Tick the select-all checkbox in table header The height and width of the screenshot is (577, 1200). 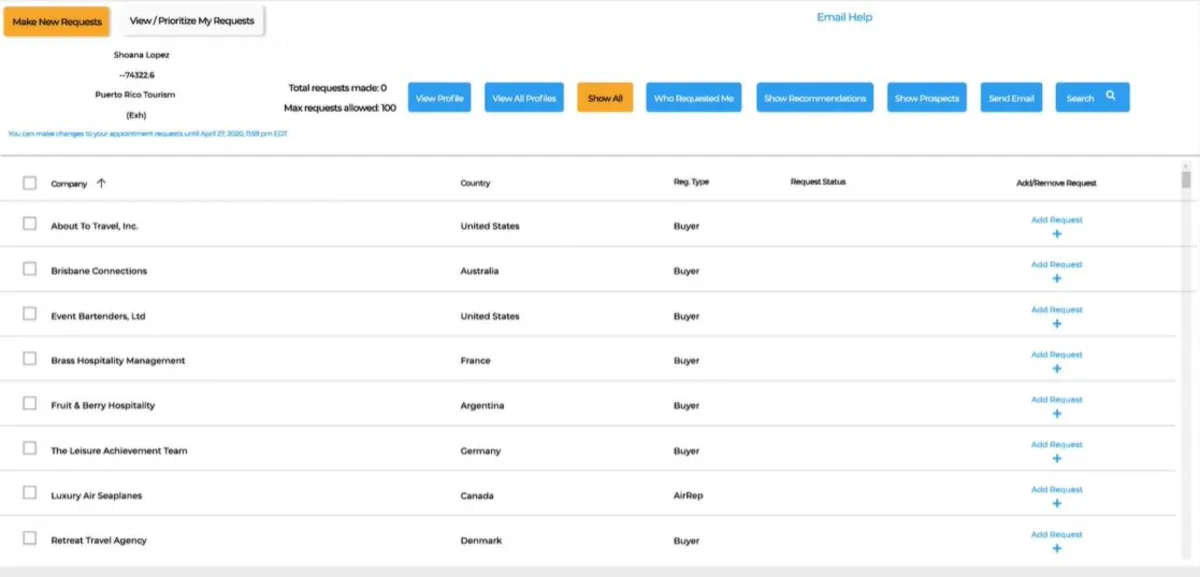(30, 183)
